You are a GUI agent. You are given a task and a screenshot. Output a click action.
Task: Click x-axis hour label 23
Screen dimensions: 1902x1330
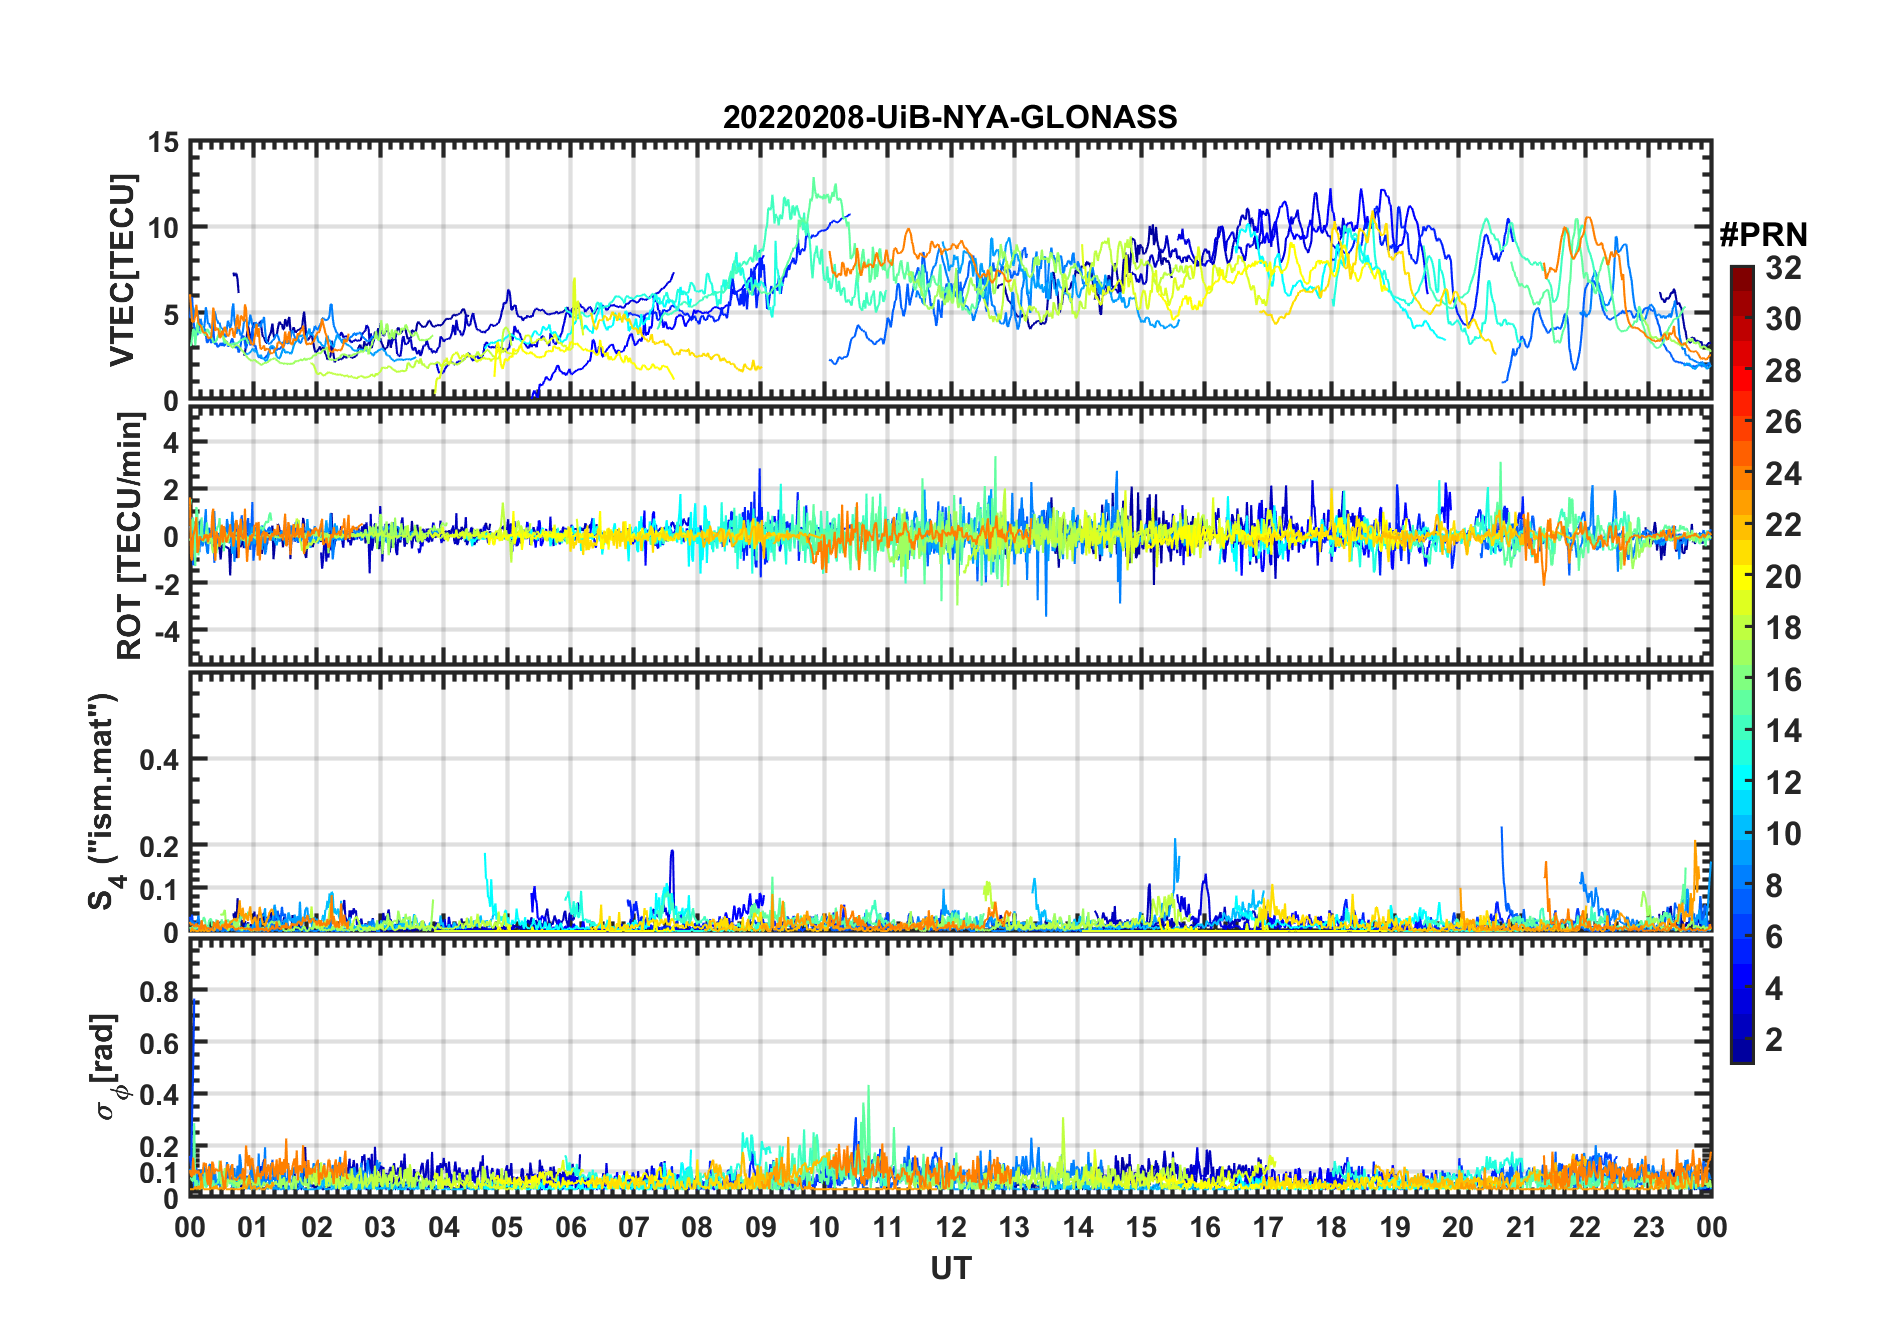pyautogui.click(x=1648, y=1227)
